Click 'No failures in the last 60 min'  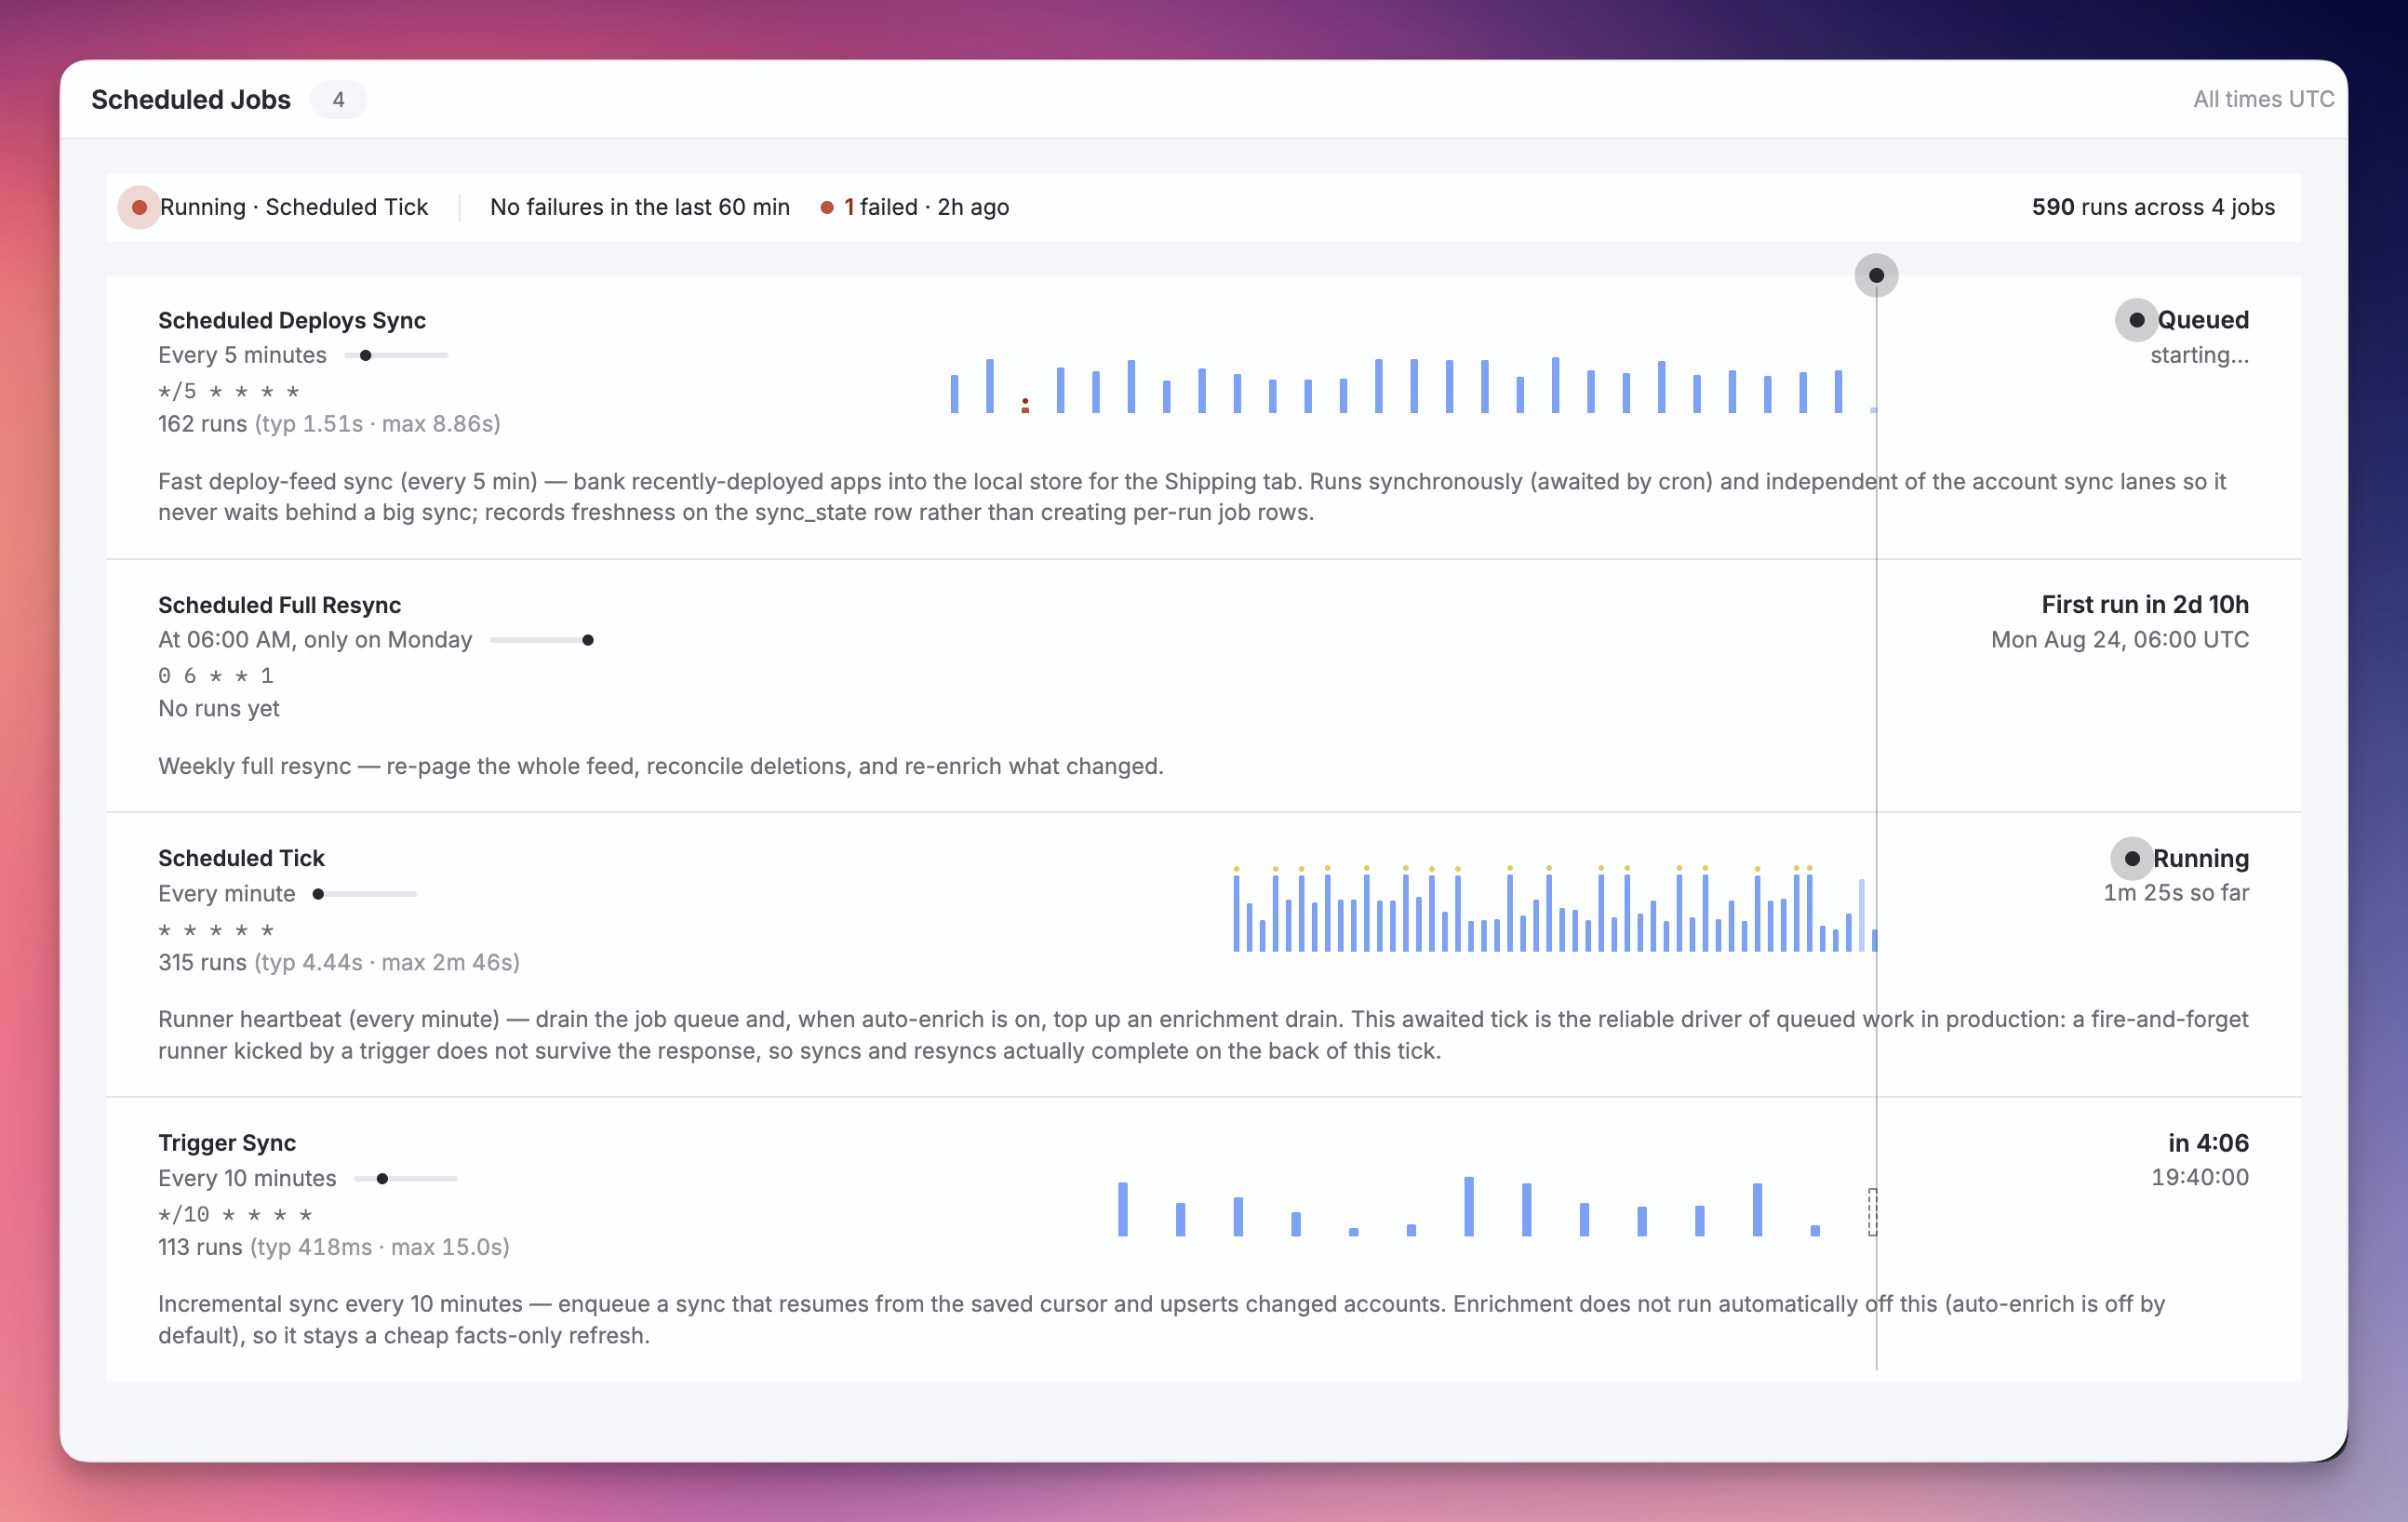640,207
